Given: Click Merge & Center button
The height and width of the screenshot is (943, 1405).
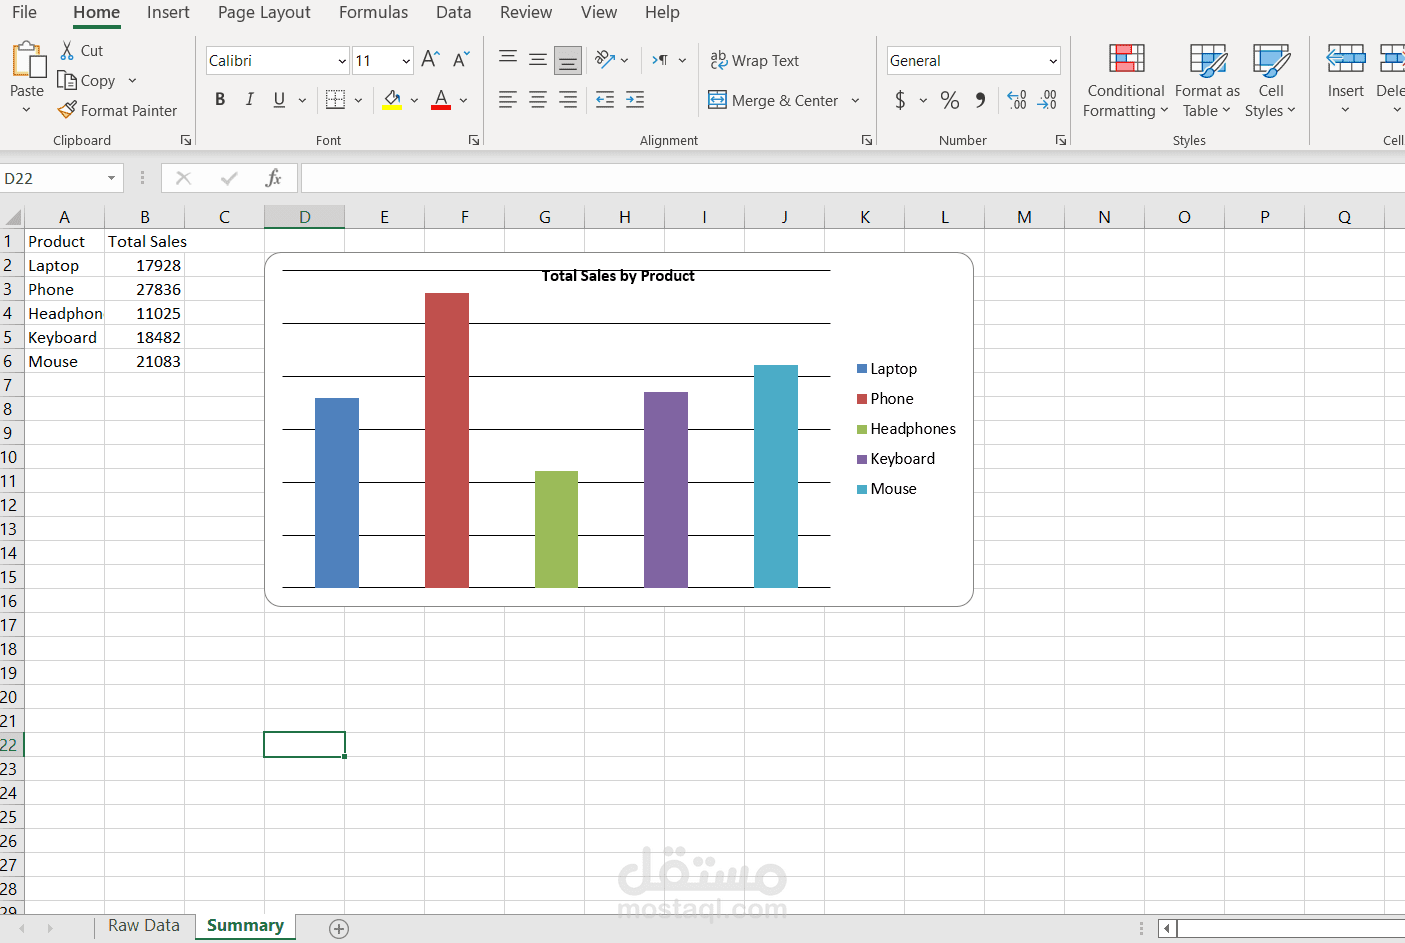Looking at the screenshot, I should tap(774, 100).
